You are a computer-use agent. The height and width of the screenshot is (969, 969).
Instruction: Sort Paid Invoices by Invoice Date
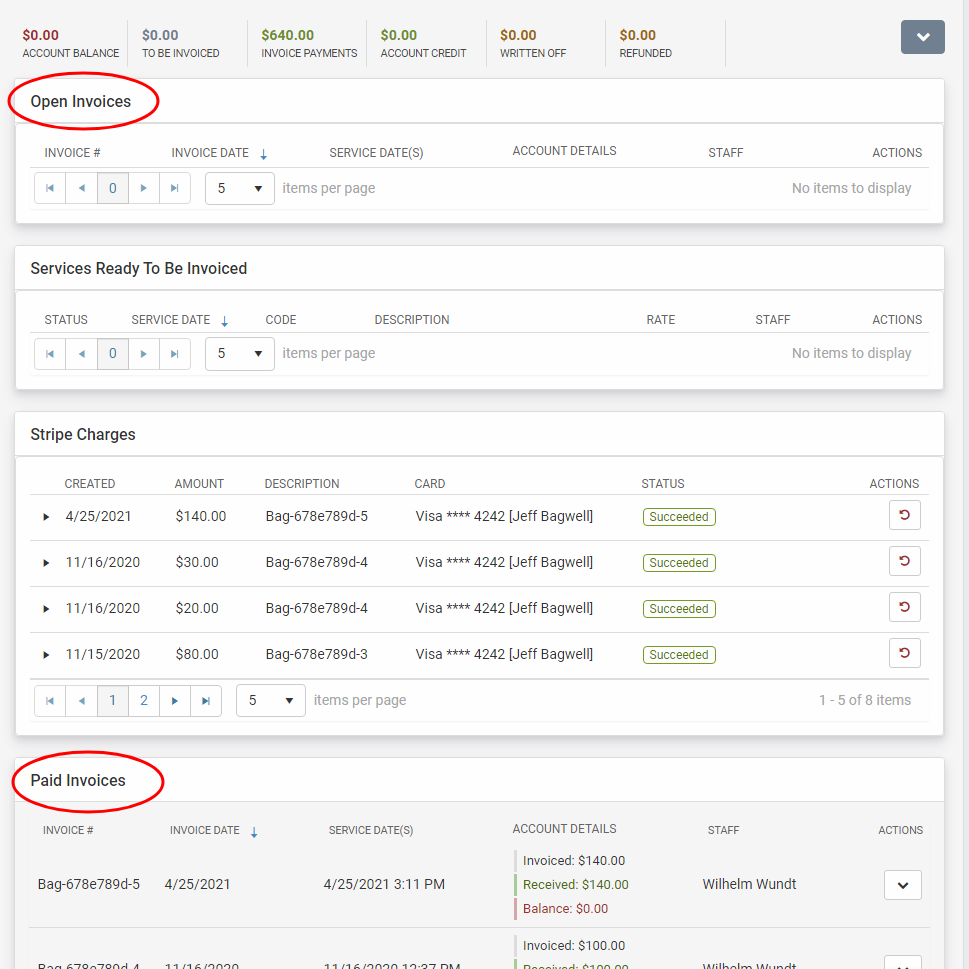[x=205, y=830]
